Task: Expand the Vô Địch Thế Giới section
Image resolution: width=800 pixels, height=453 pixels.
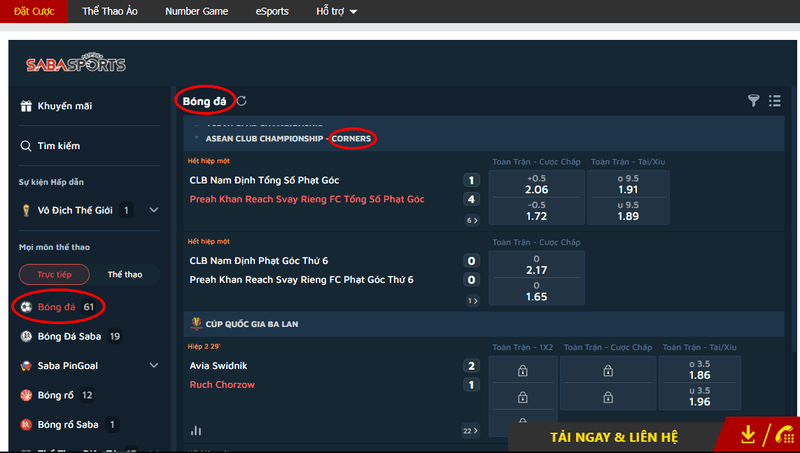Action: click(153, 210)
